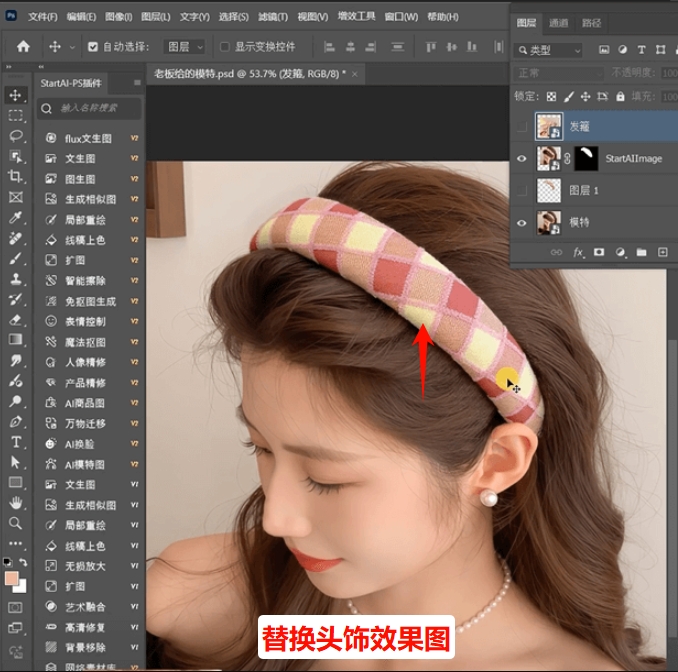
Task: Select the Eyedropper tool
Action: (16, 218)
